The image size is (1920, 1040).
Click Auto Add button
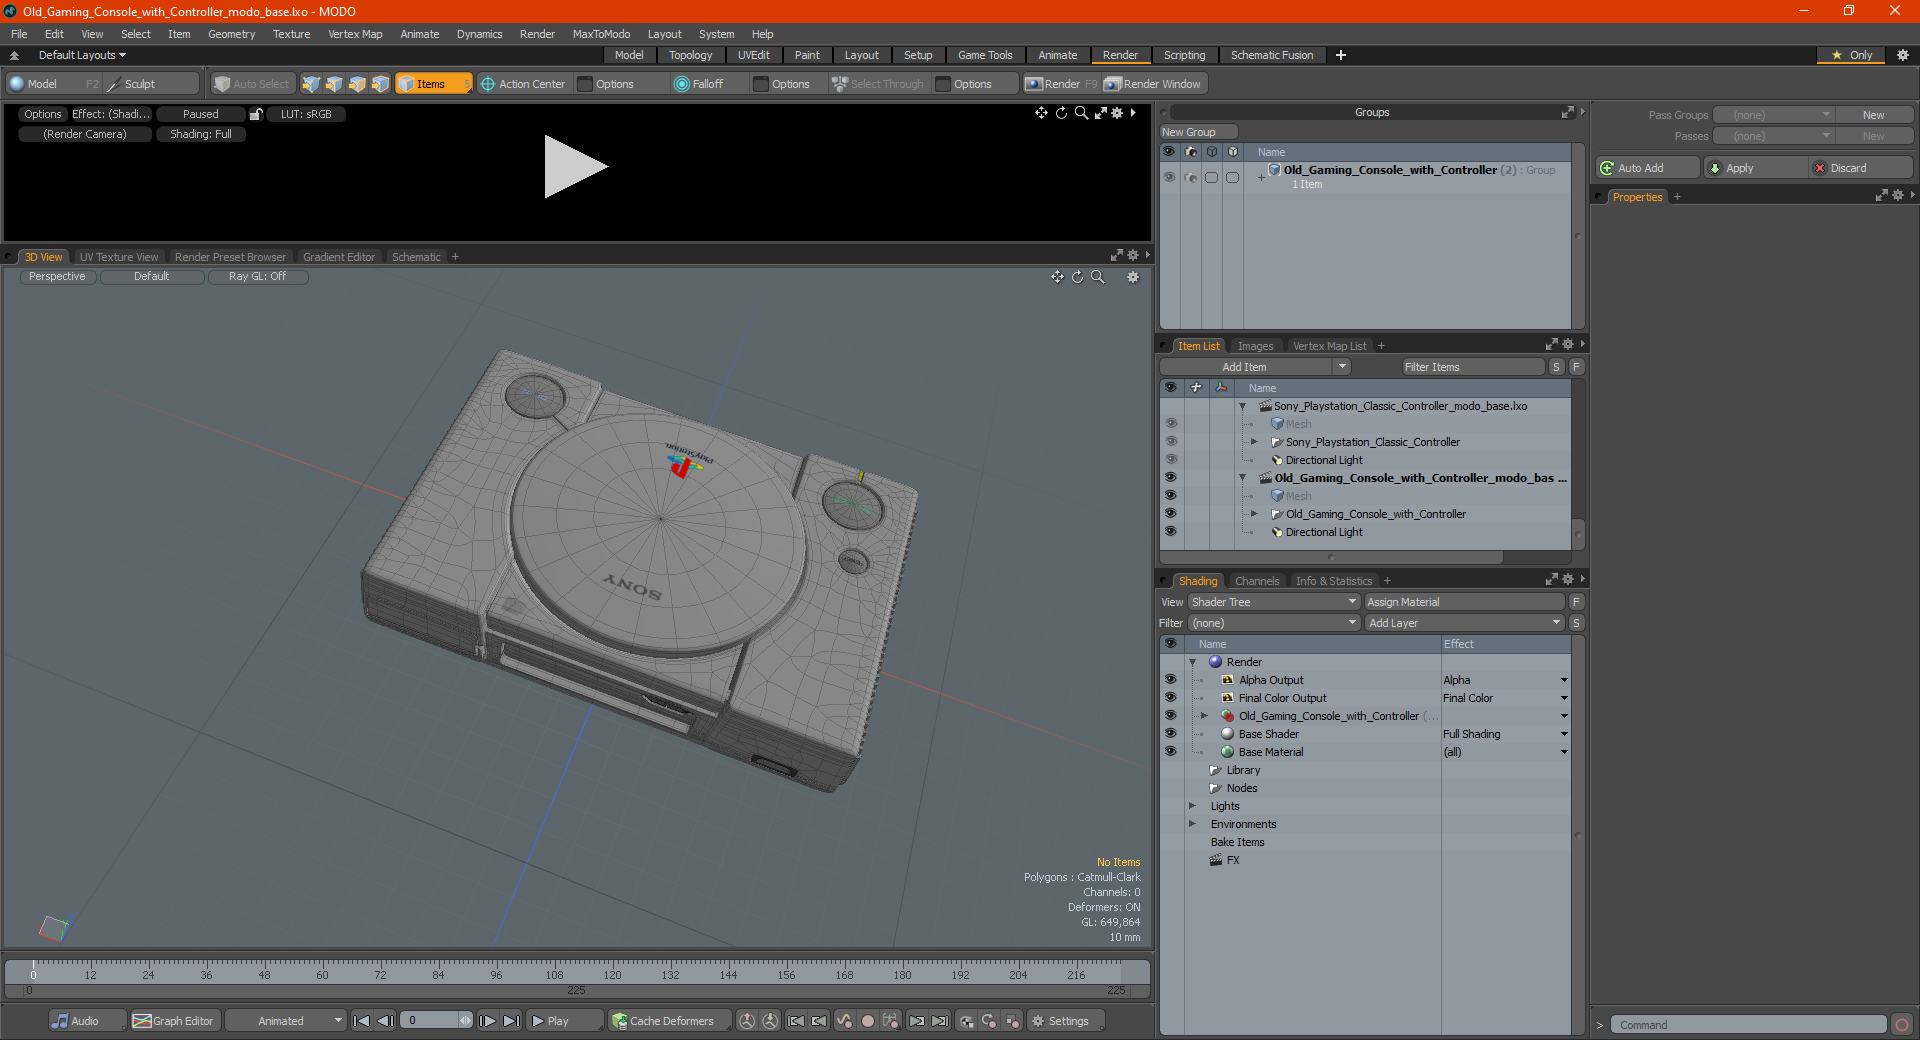point(1648,168)
